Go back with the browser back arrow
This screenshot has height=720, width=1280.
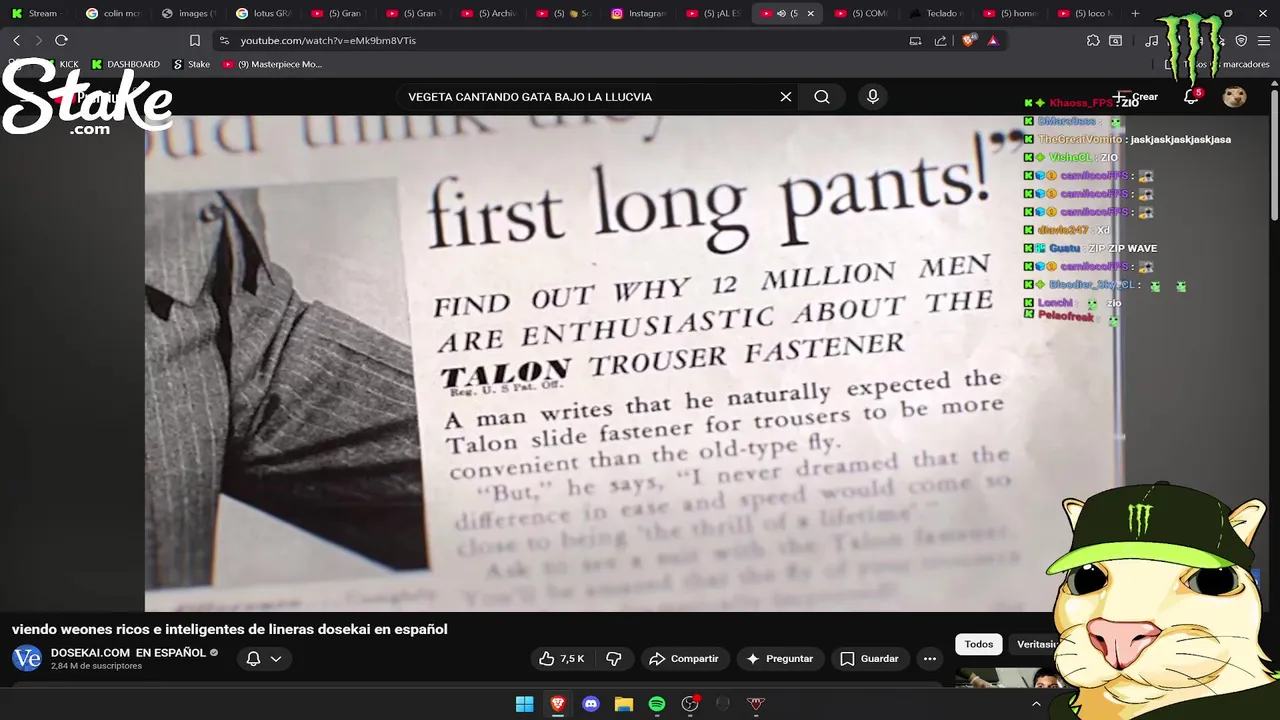[x=16, y=40]
